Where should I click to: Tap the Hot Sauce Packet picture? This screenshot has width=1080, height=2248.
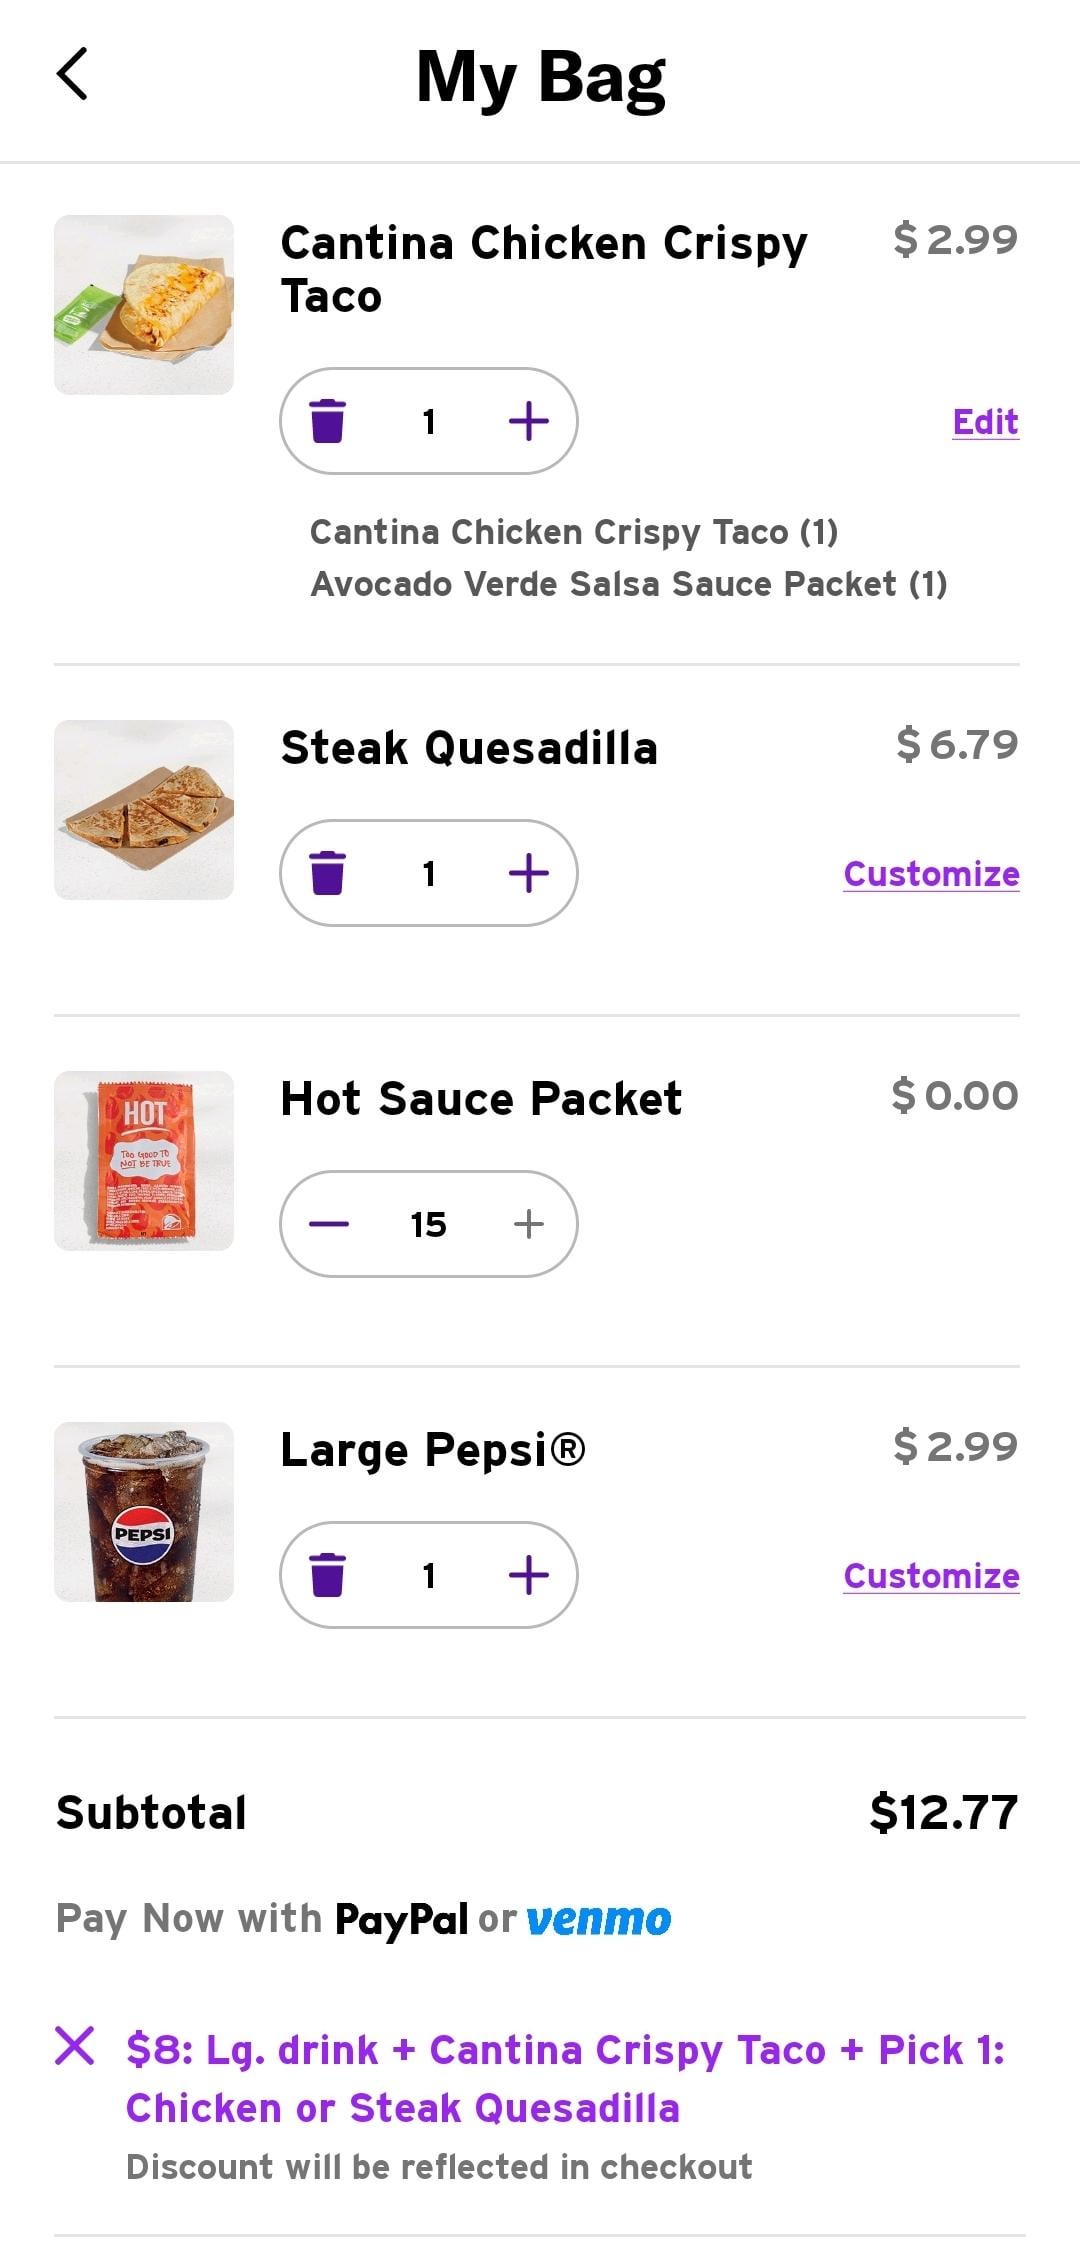[x=144, y=1161]
